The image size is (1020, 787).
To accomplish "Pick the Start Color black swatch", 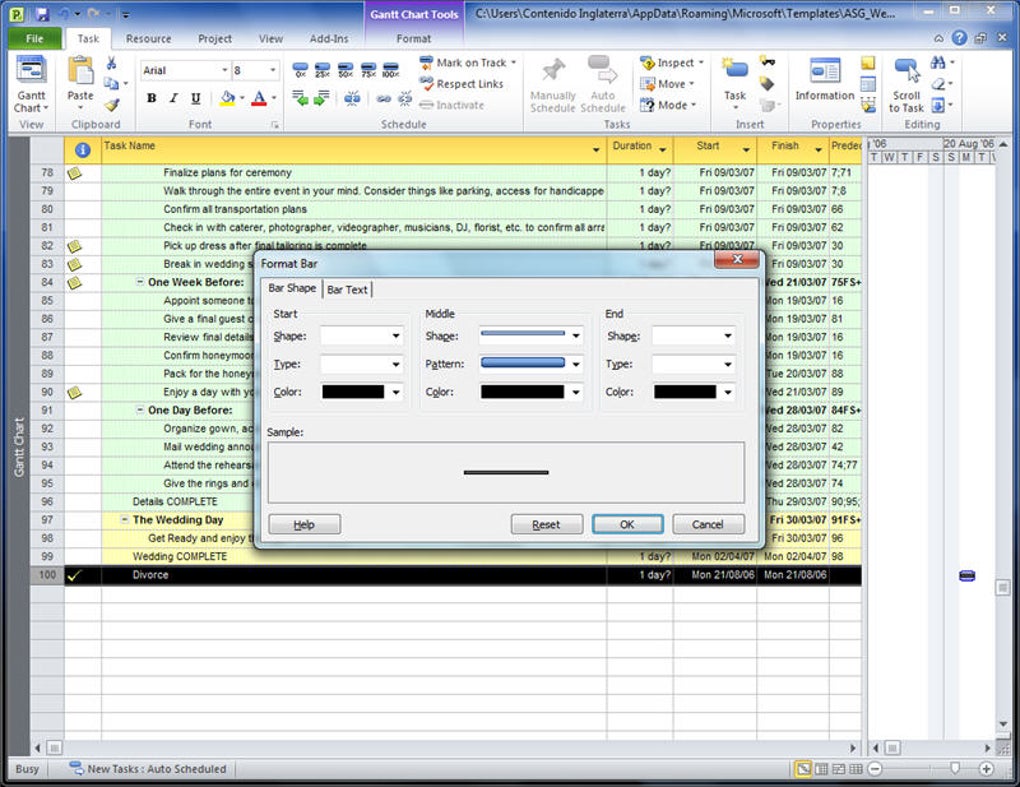I will [x=353, y=392].
